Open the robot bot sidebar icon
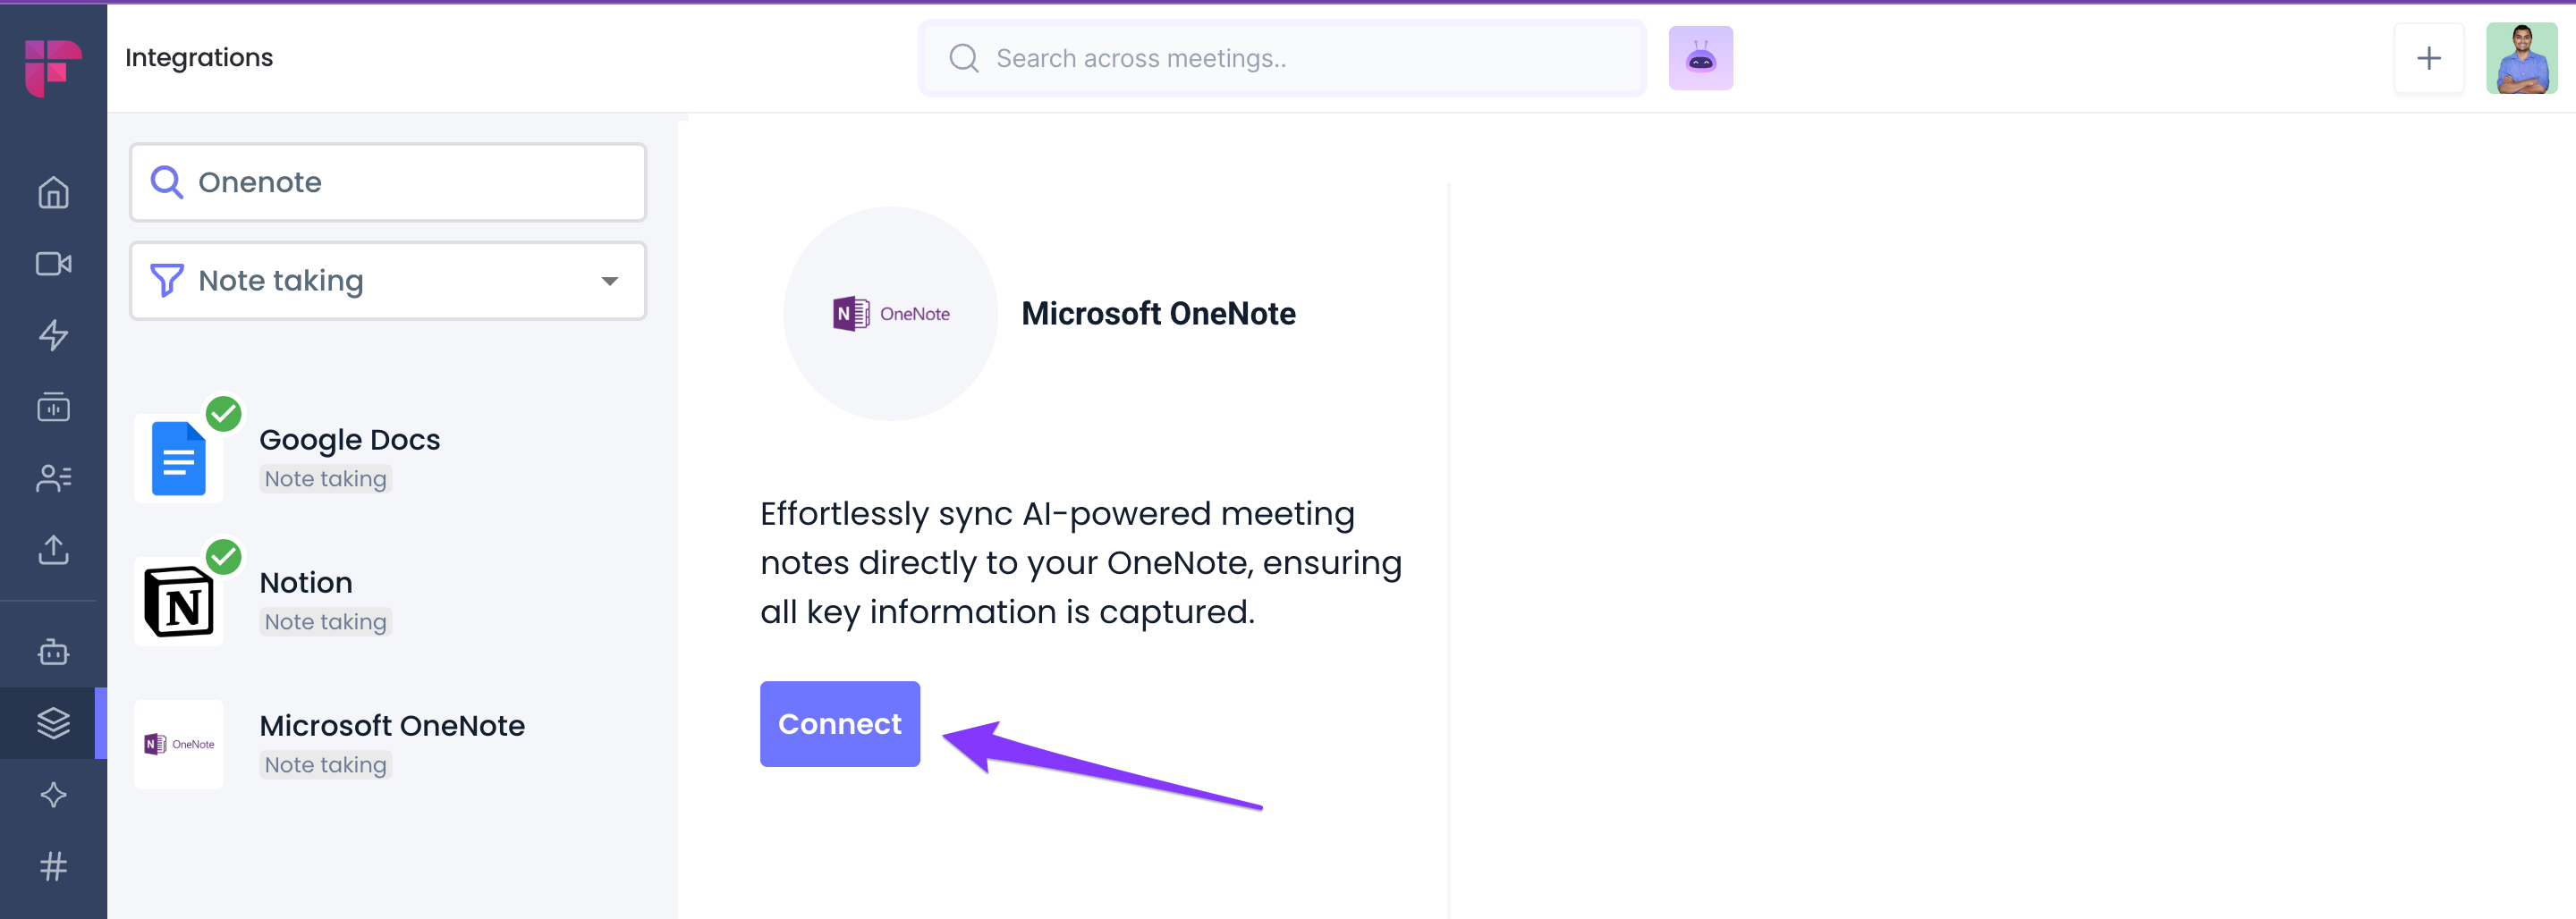 click(x=53, y=652)
